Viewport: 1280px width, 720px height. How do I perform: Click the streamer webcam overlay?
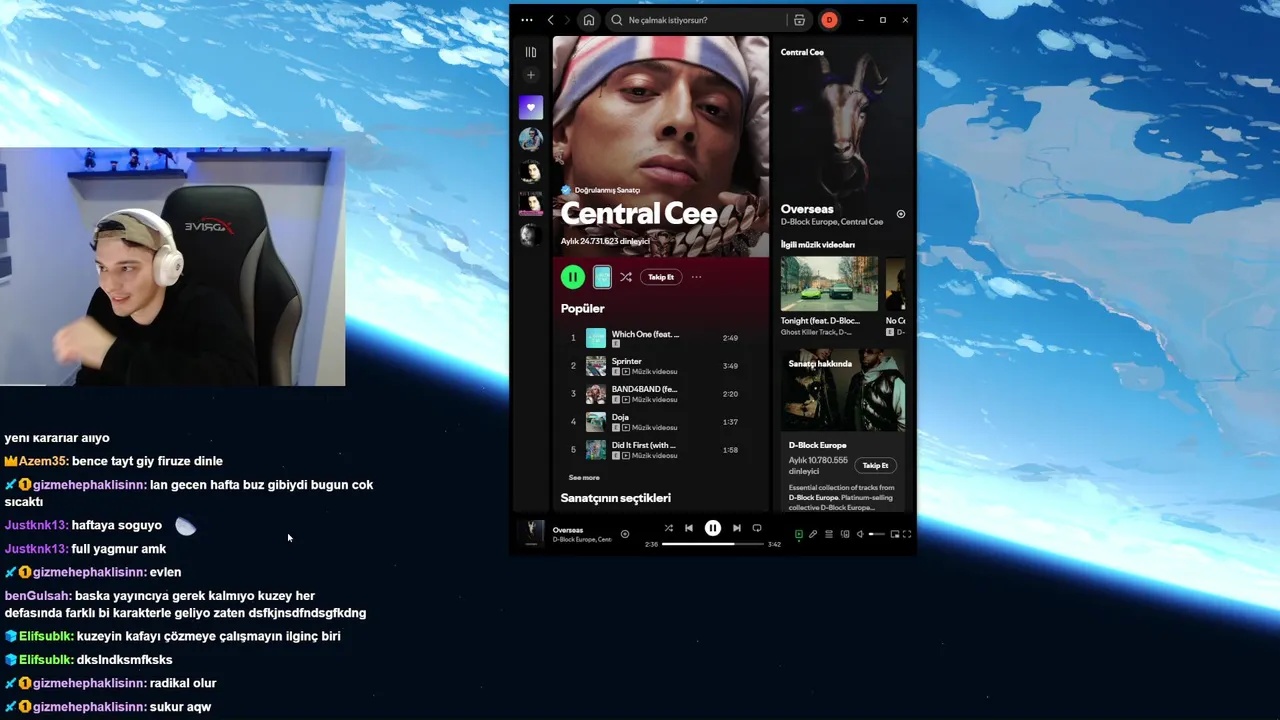pos(172,267)
